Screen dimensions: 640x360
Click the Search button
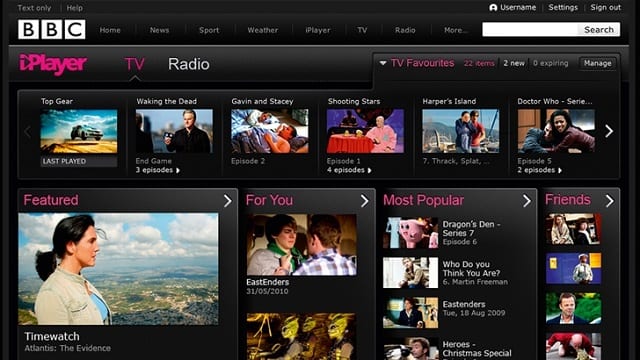598,29
